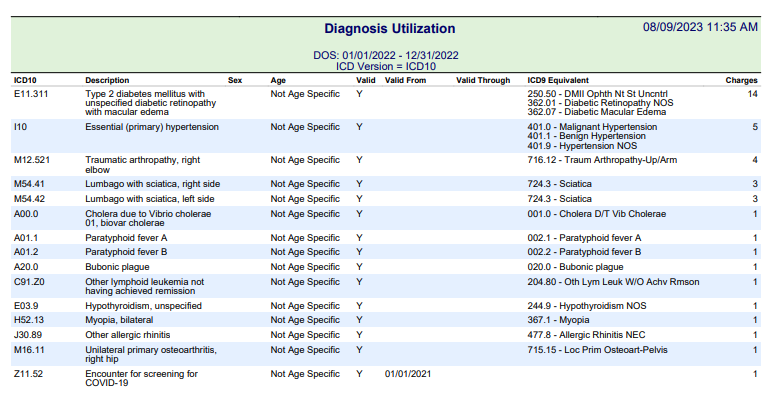The image size is (775, 395).
Task: Click the ICD9 Equivalent column header
Action: click(x=558, y=80)
